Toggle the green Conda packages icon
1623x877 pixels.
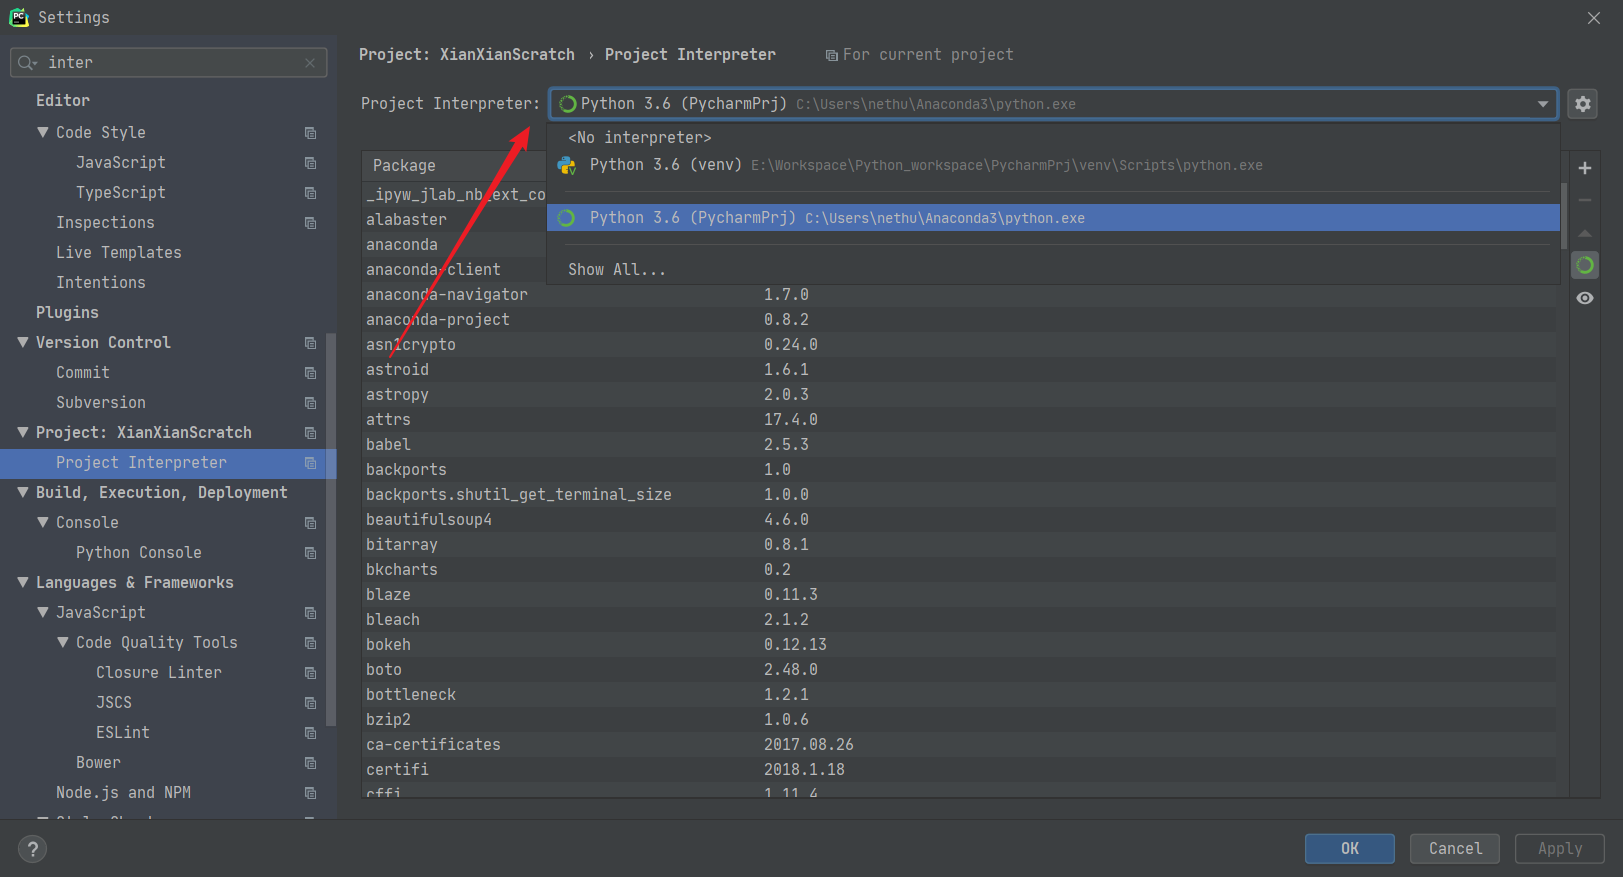[x=1585, y=265]
